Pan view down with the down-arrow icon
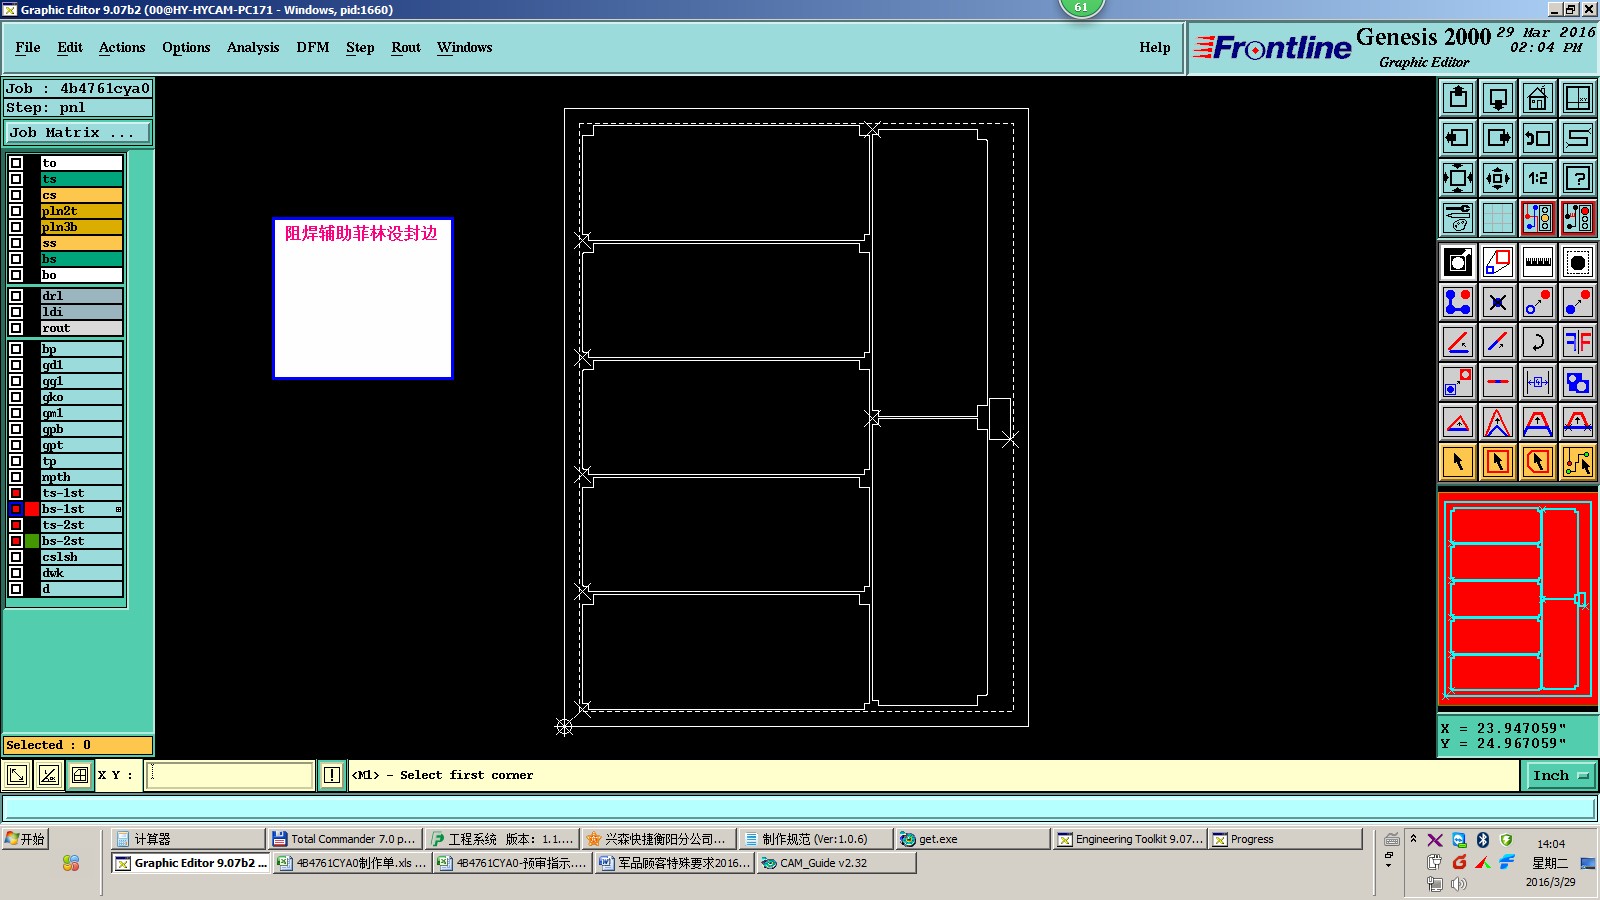1600x900 pixels. pyautogui.click(x=1498, y=98)
